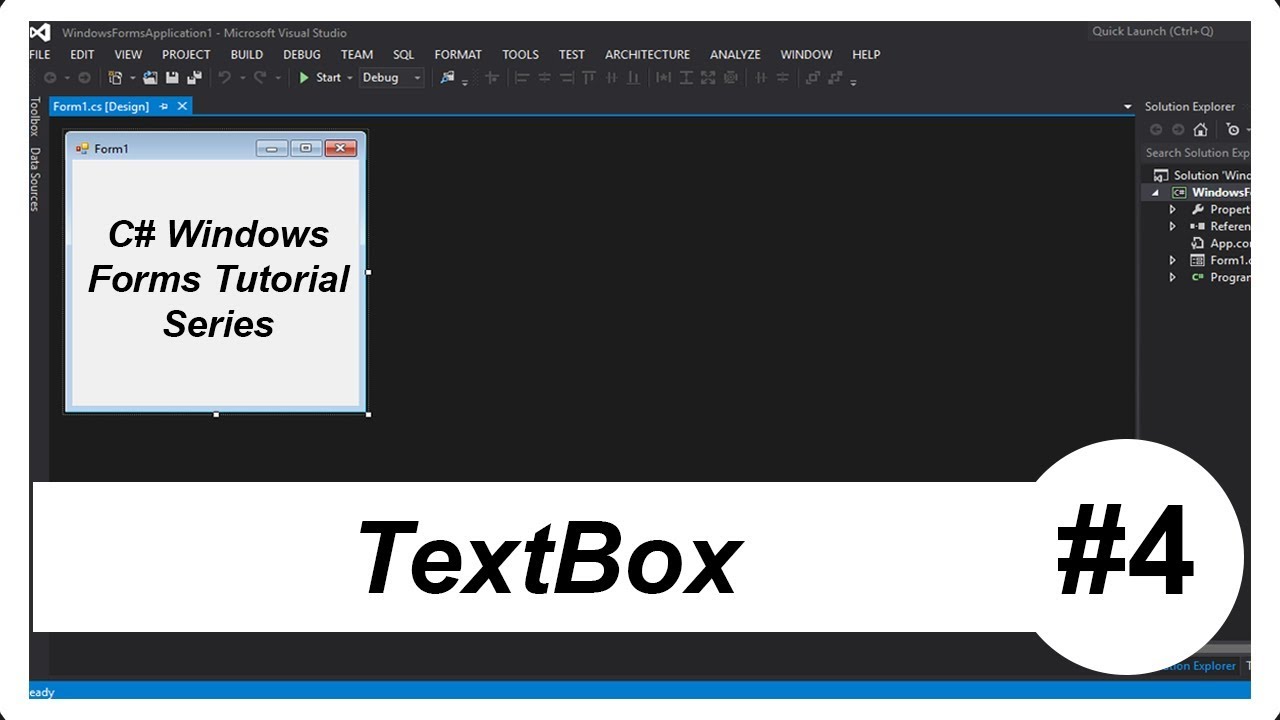
Task: Open the PROJECT menu
Action: pyautogui.click(x=186, y=55)
